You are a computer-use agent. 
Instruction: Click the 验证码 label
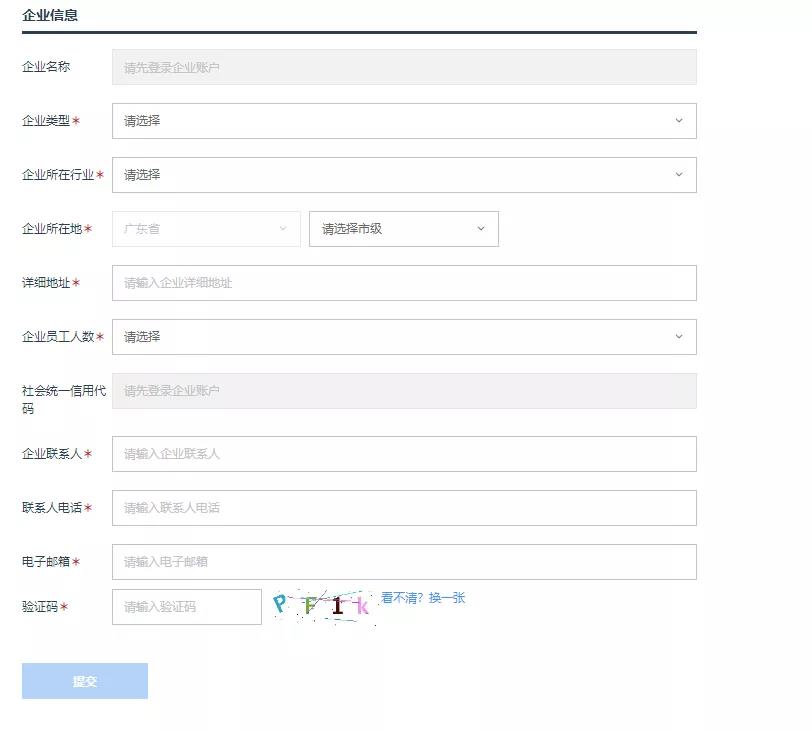40,606
